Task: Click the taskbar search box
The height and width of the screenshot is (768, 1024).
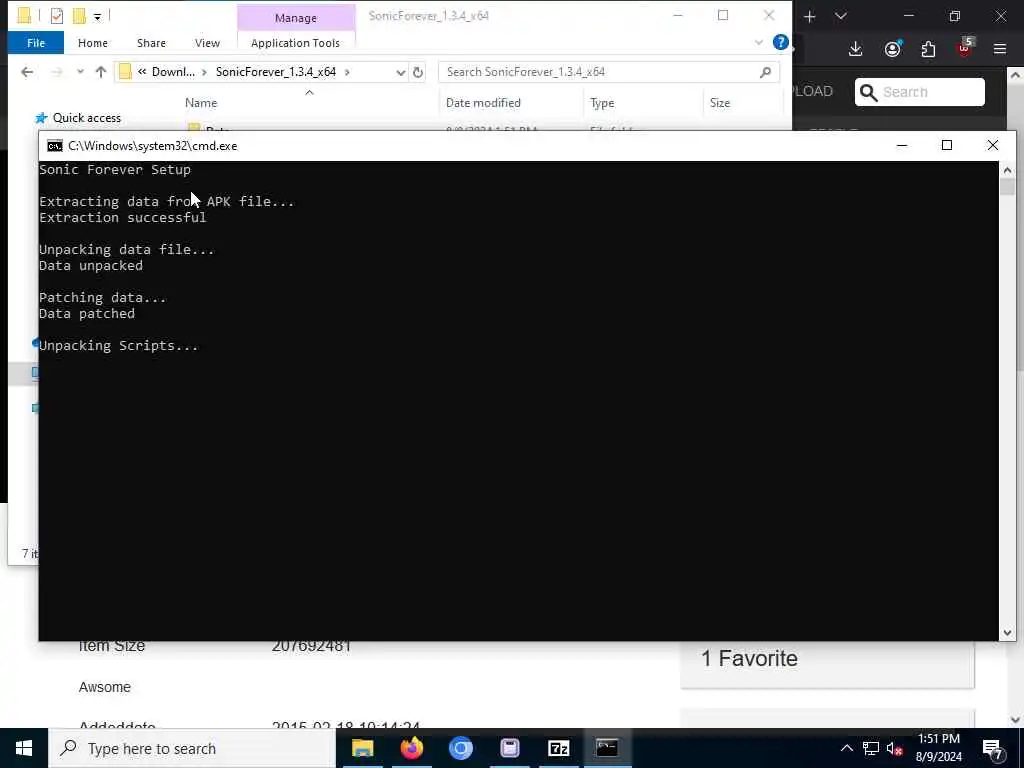Action: point(192,748)
